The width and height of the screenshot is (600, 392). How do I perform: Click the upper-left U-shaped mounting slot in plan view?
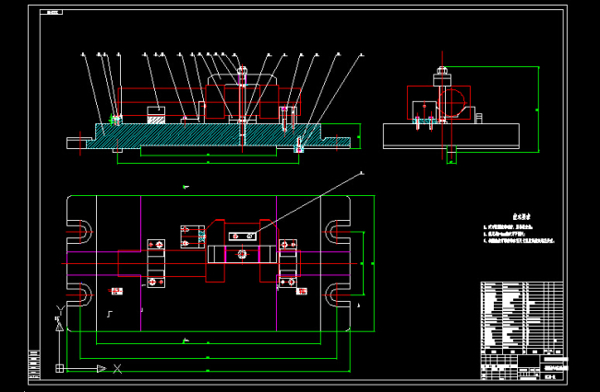pos(80,232)
